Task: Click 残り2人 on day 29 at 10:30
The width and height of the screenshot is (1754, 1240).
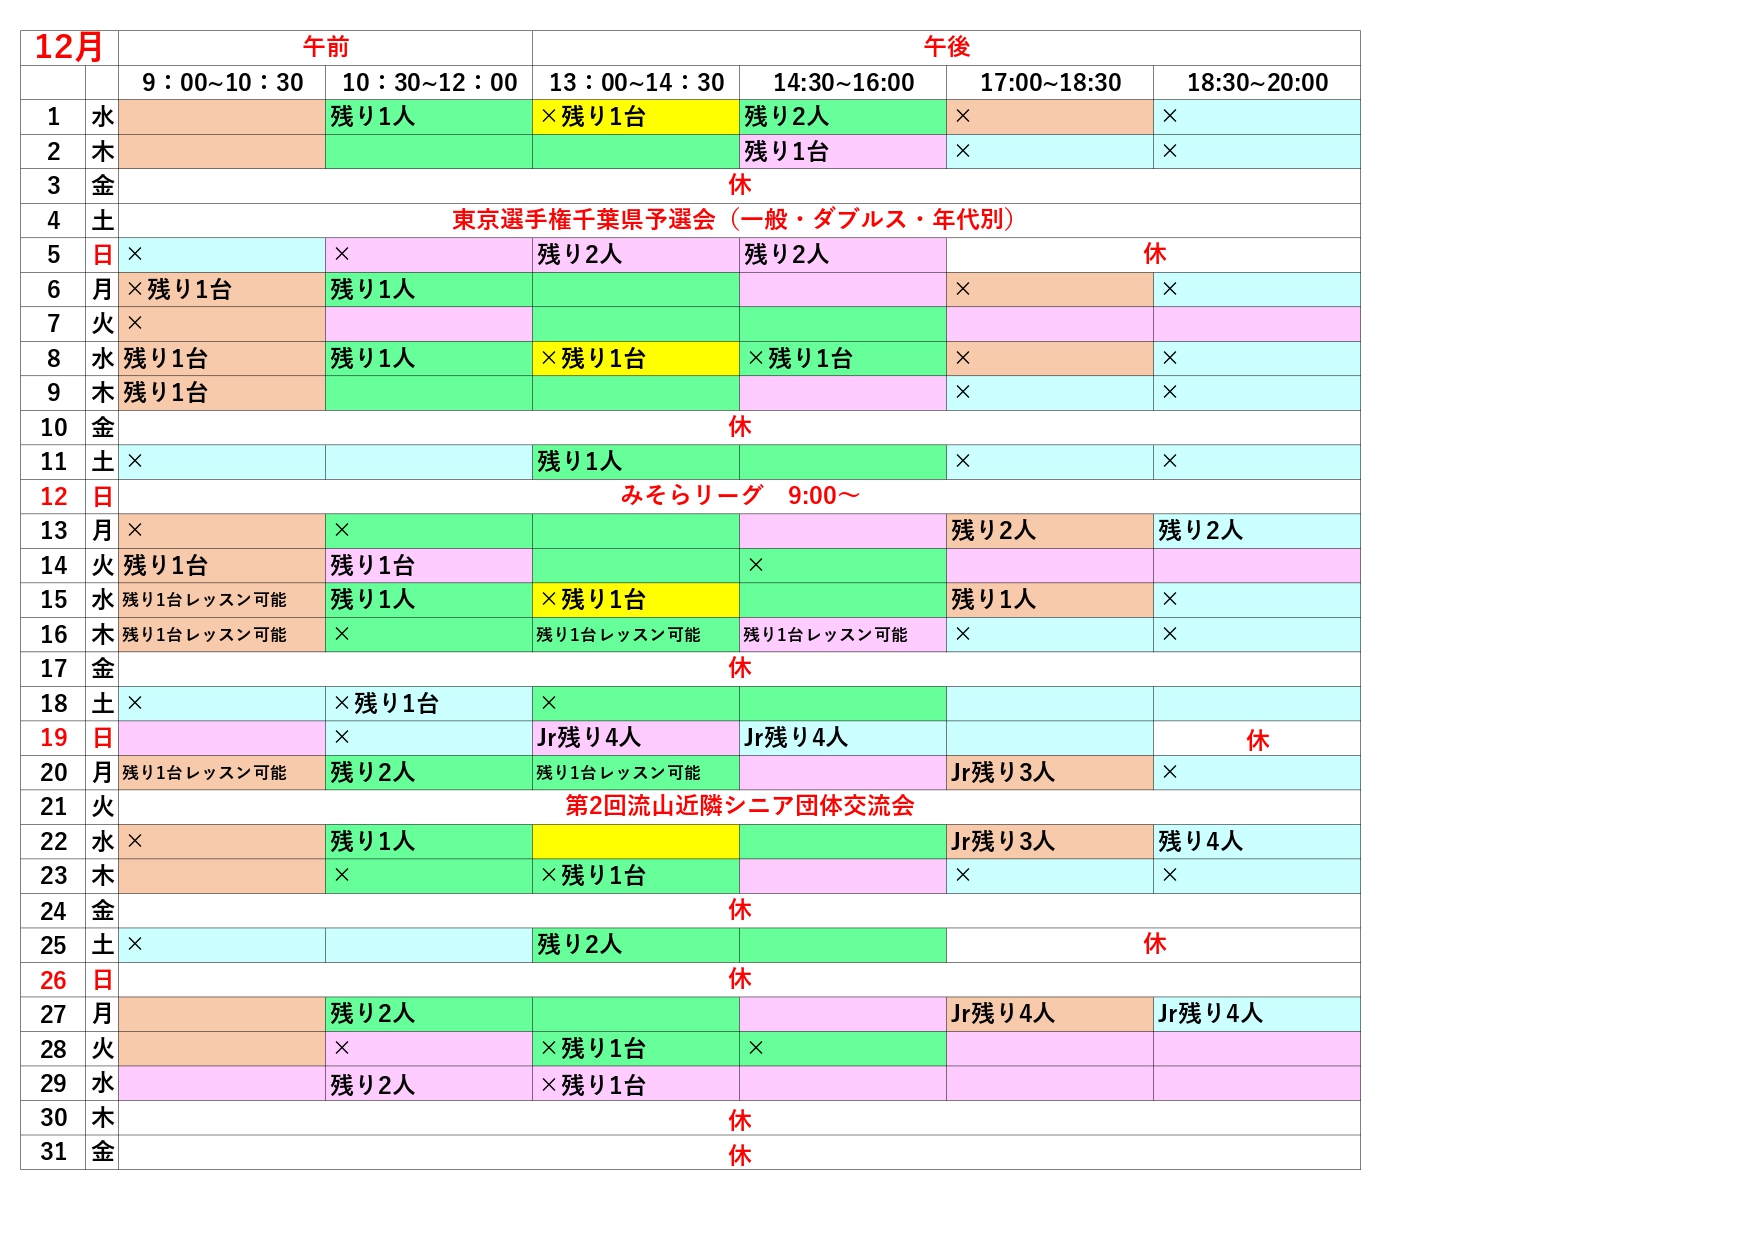Action: pos(373,1086)
